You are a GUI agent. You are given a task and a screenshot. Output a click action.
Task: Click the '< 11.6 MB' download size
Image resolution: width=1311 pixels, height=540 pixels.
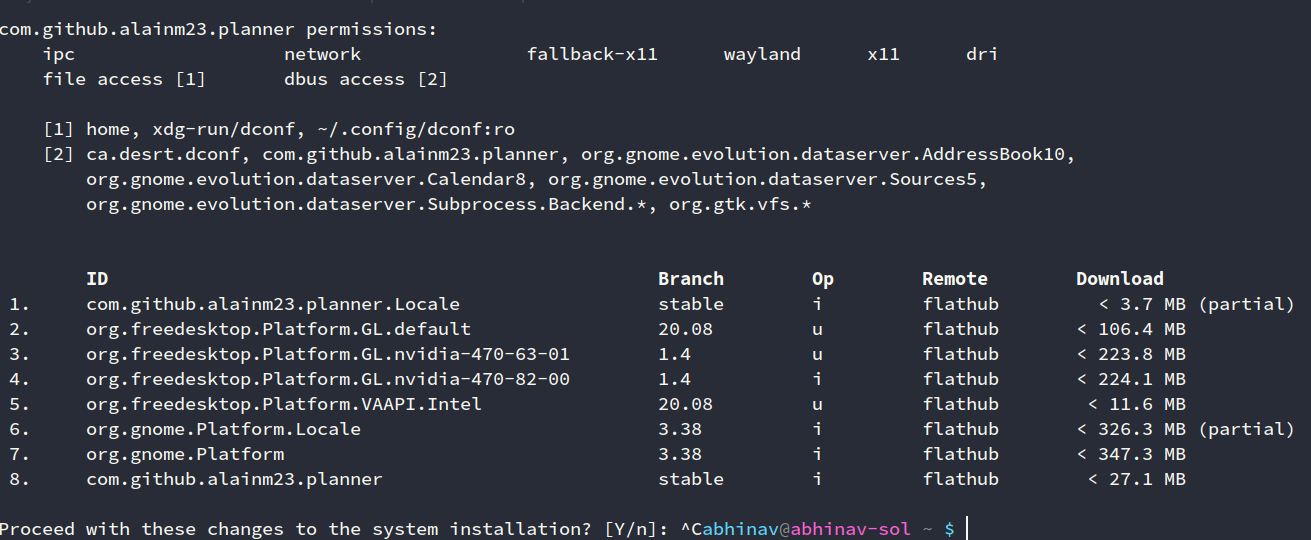(x=1136, y=404)
